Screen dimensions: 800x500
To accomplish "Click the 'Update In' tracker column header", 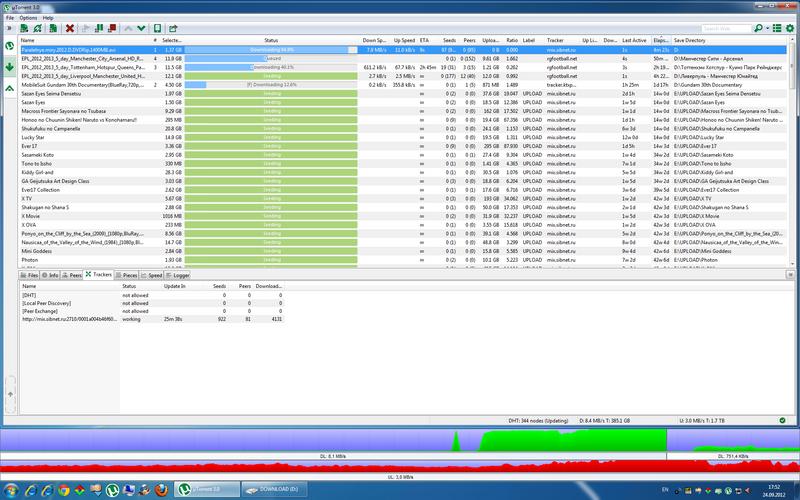I will point(175,286).
